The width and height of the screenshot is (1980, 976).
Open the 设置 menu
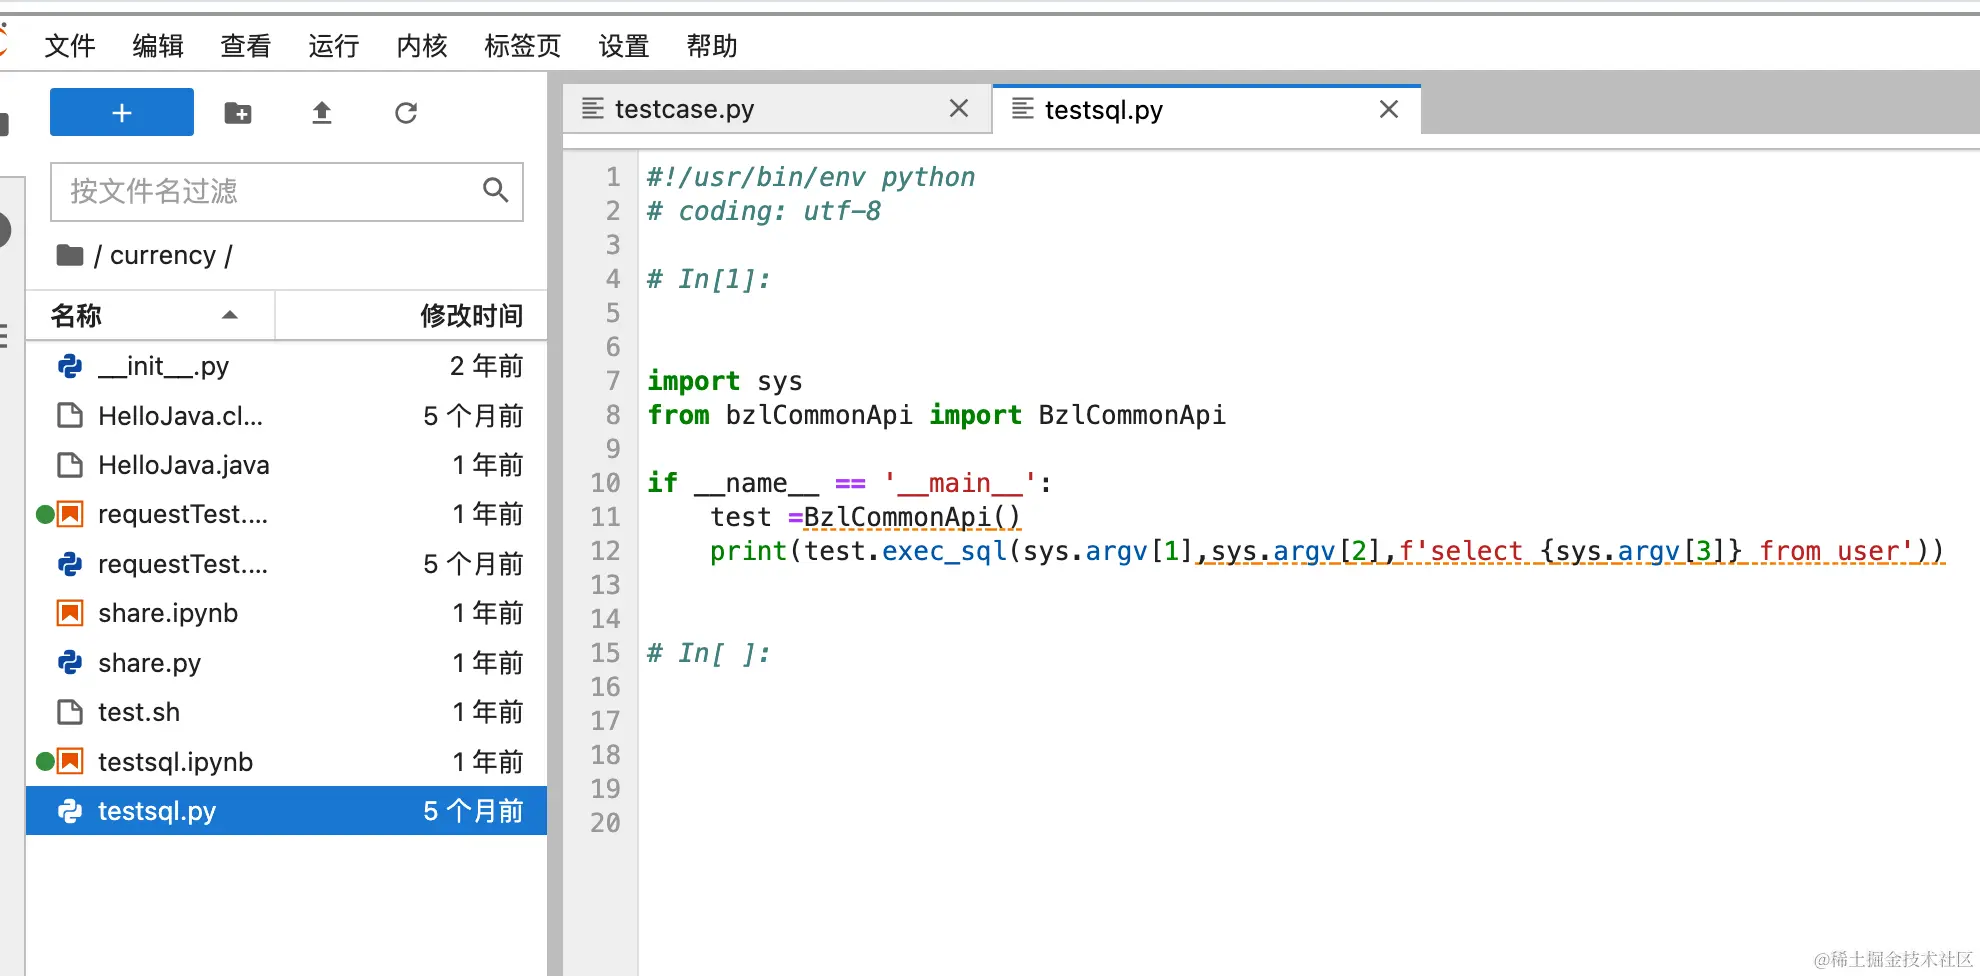(x=624, y=46)
